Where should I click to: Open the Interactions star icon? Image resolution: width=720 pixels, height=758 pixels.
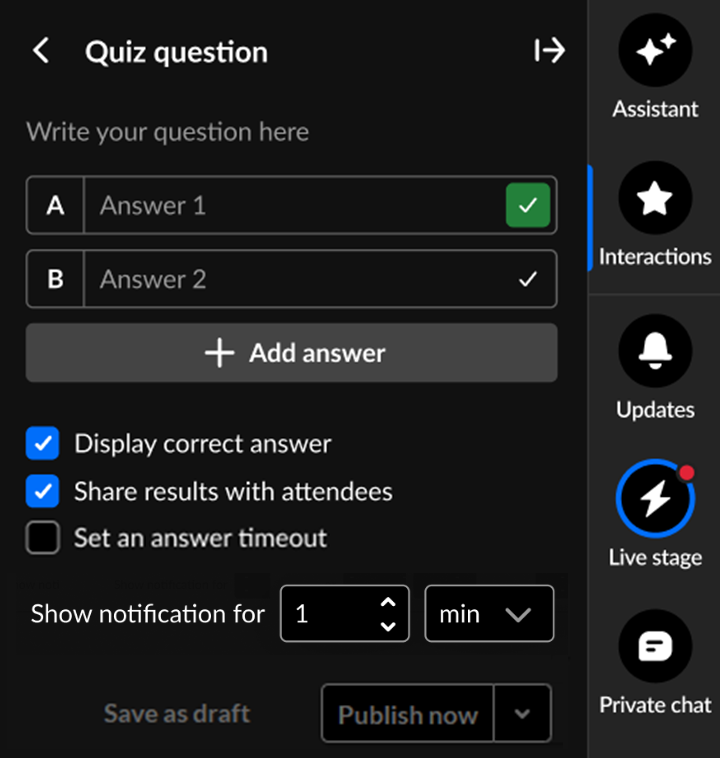(x=655, y=198)
